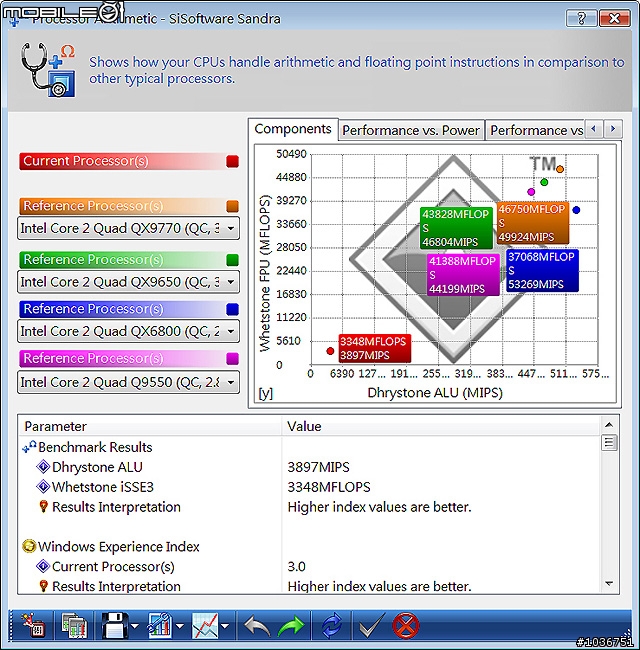Open the Performance vs. Power tab
Screen dimensions: 640x650
411,130
